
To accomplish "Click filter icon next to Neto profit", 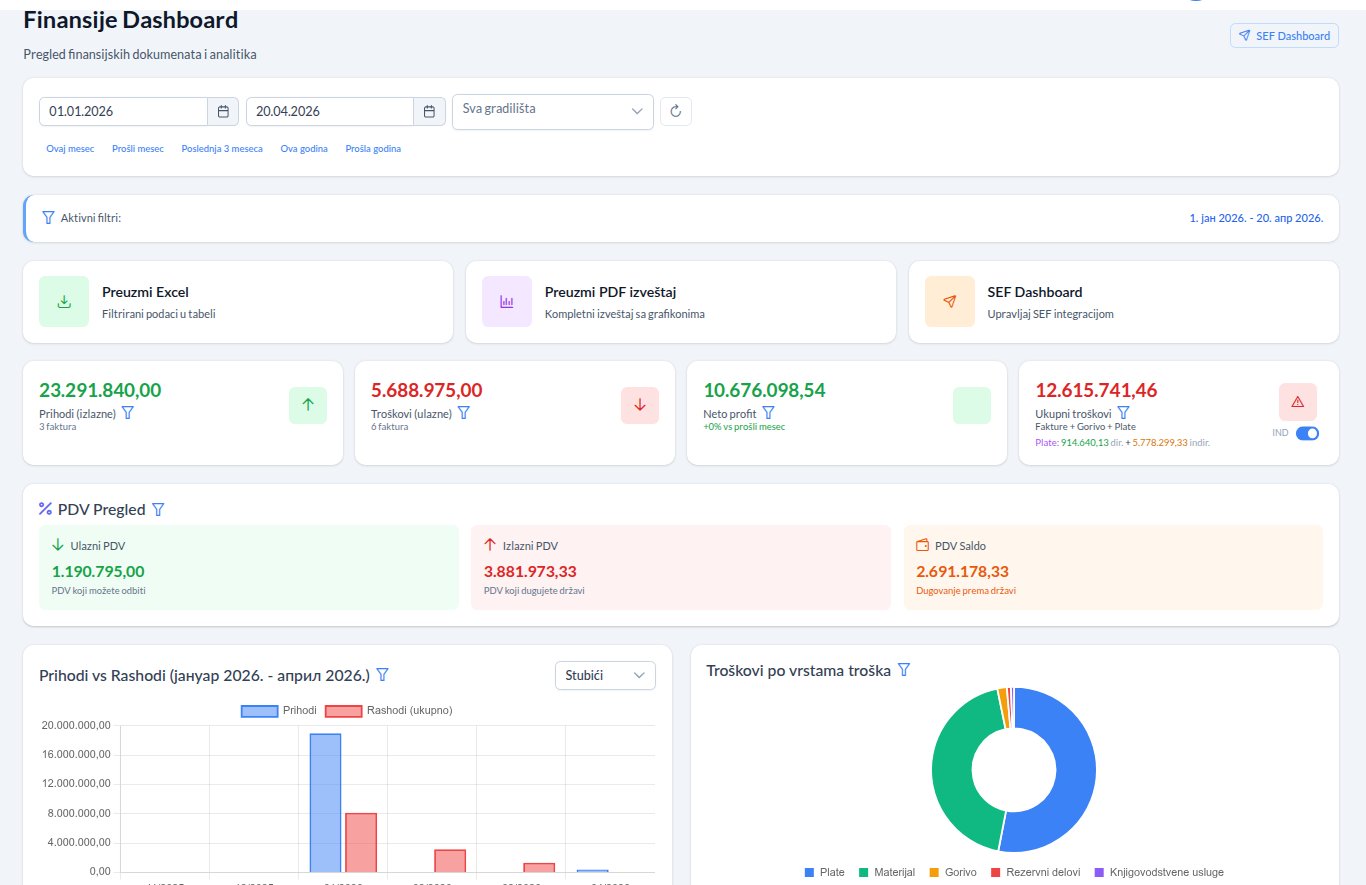I will coord(768,412).
